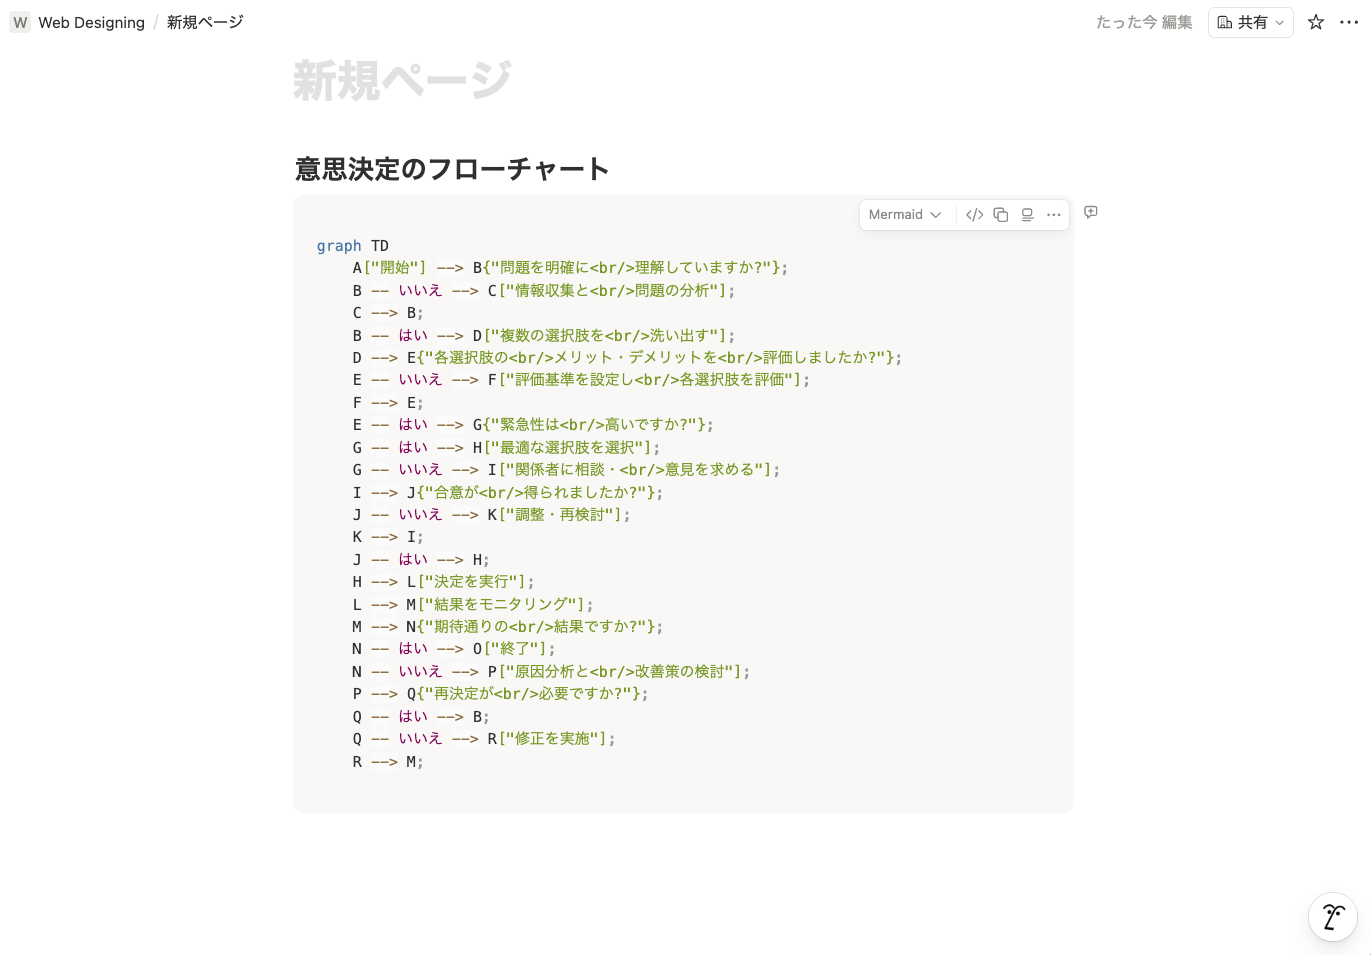Open the 共有 share dropdown

point(1250,22)
